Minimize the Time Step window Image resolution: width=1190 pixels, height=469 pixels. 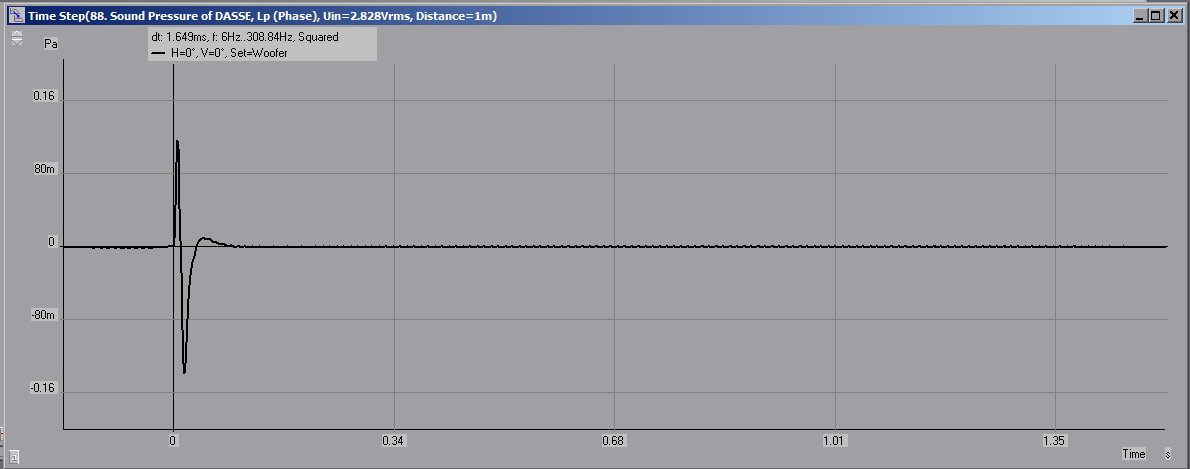1141,15
